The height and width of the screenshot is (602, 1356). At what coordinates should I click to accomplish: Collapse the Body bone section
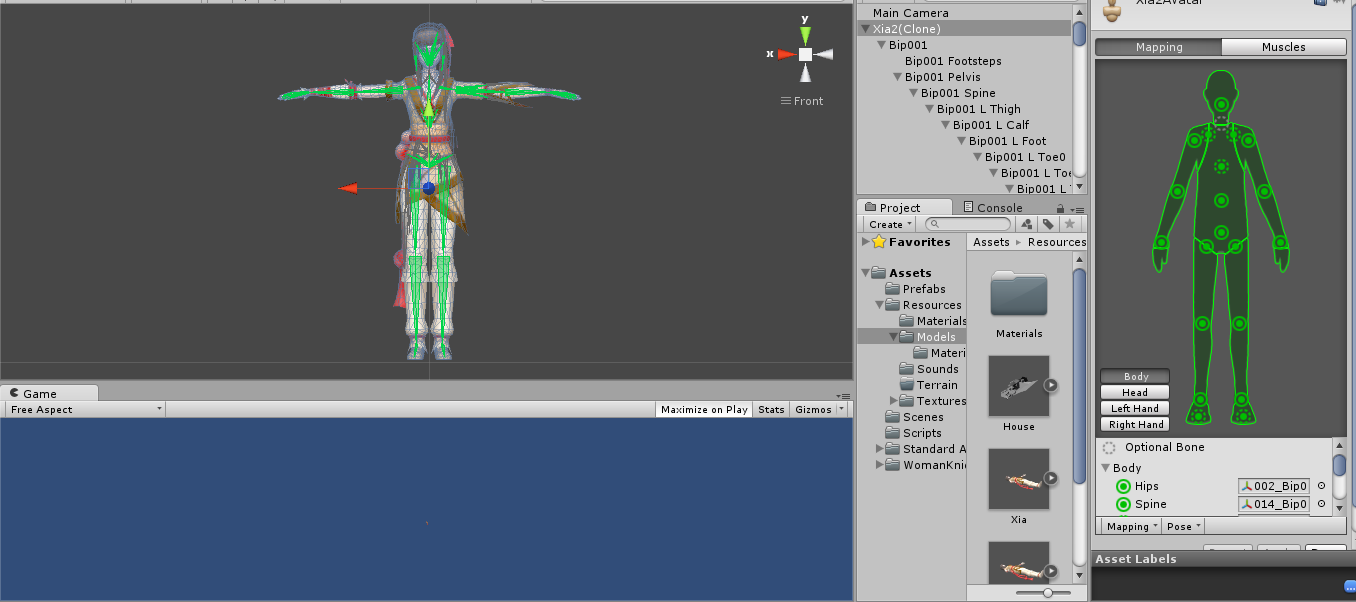coord(1106,468)
